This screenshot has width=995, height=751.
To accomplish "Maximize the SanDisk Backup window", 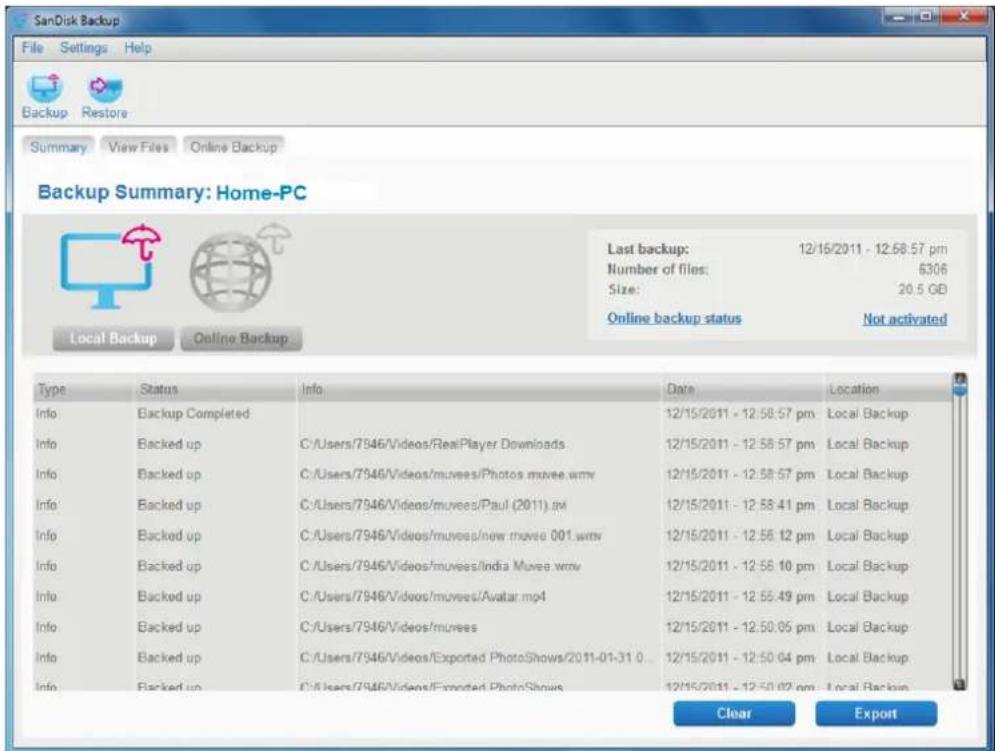I will coord(926,17).
